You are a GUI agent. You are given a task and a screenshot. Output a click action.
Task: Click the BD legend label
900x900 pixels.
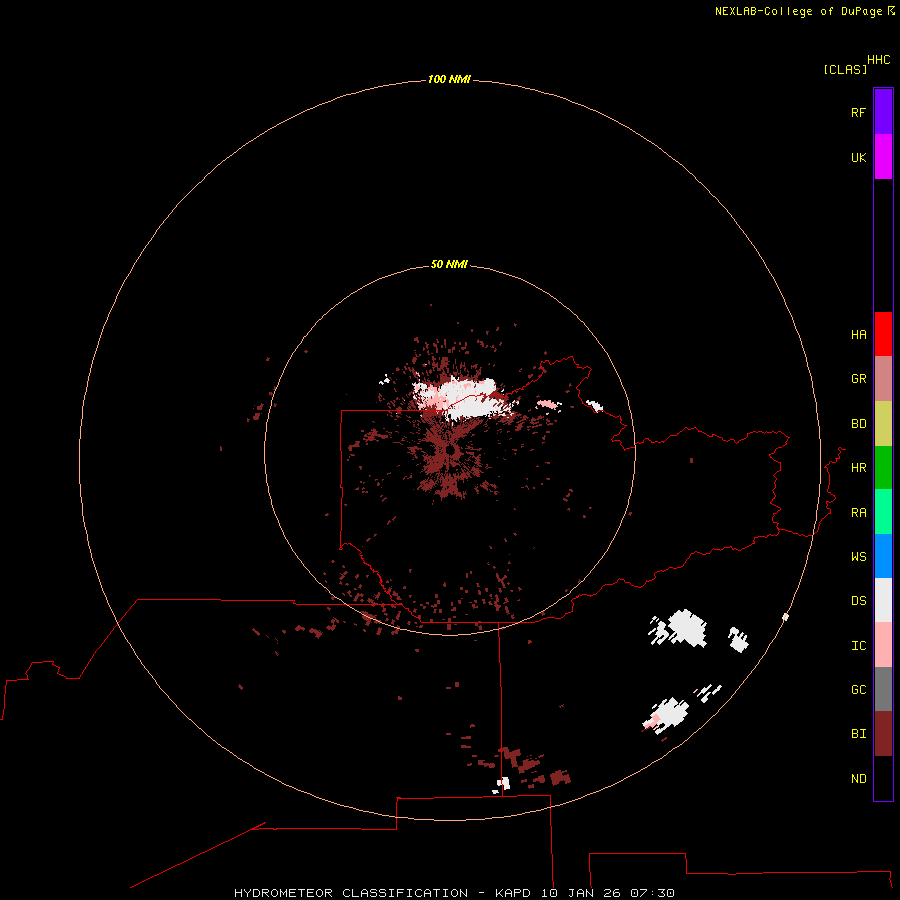tap(858, 424)
